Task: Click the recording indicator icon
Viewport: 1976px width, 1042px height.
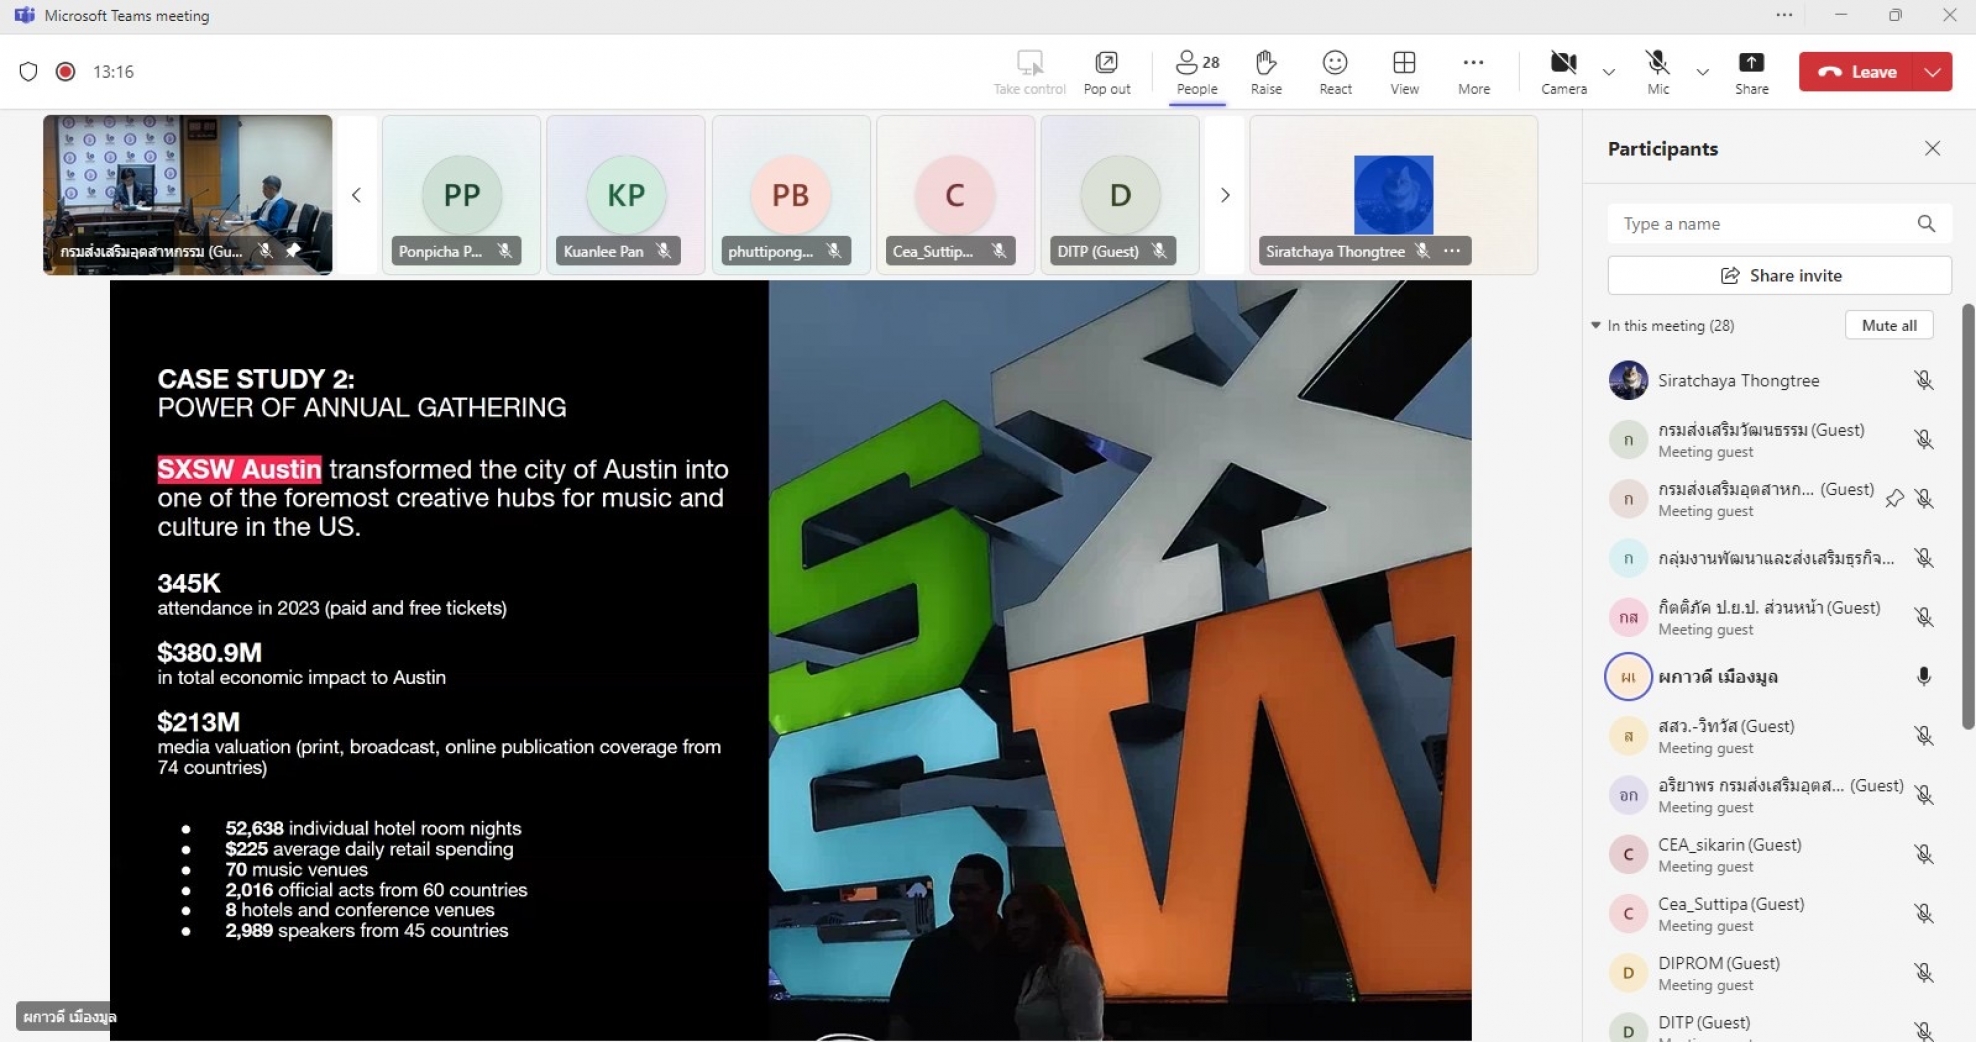Action: 66,71
